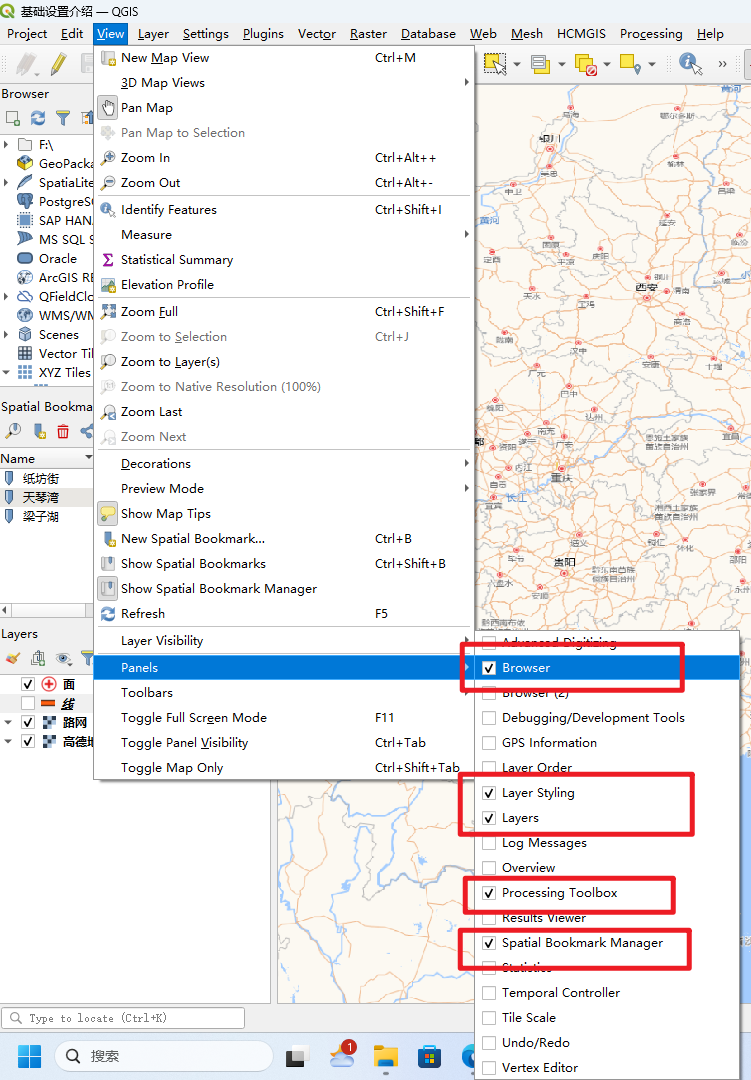Click the zoom-to-bookmark magnifier icon
Image resolution: width=751 pixels, height=1080 pixels.
pyautogui.click(x=13, y=431)
